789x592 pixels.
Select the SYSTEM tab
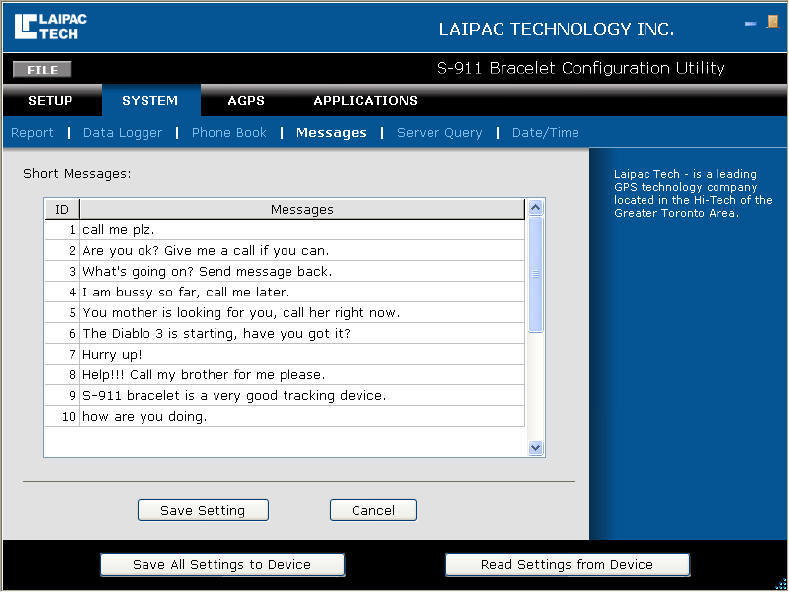(x=150, y=101)
